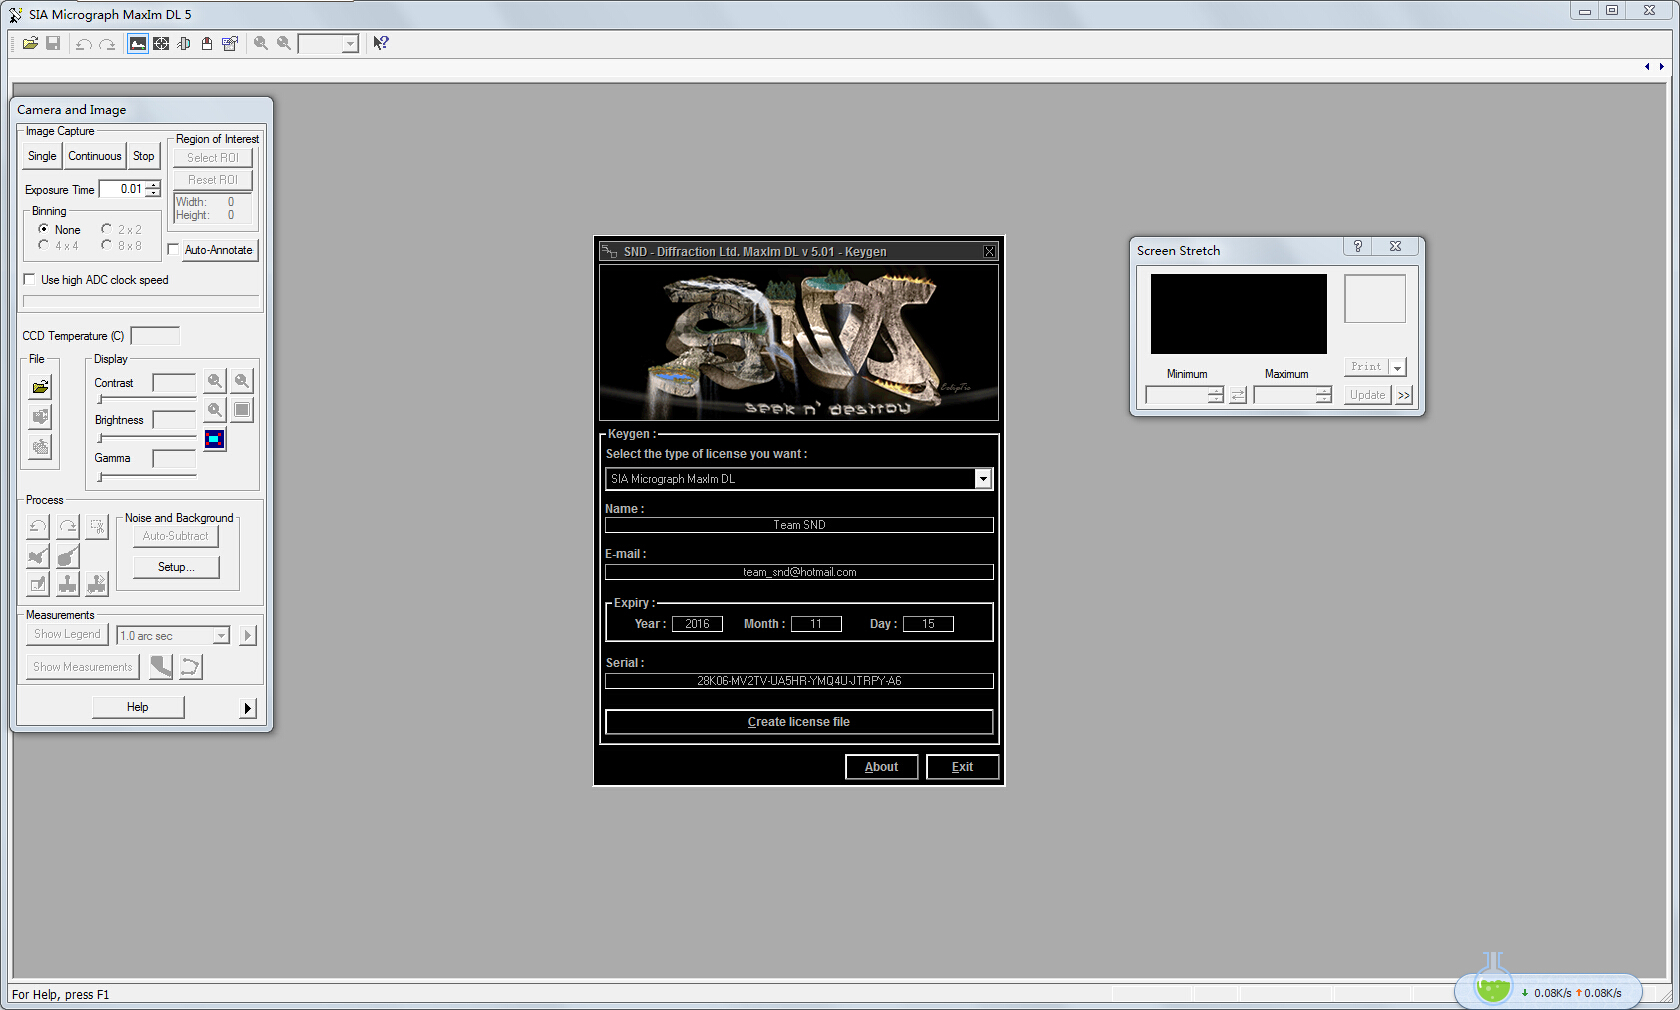Click the magnifier icon beside Brightness
The height and width of the screenshot is (1010, 1680).
point(215,410)
